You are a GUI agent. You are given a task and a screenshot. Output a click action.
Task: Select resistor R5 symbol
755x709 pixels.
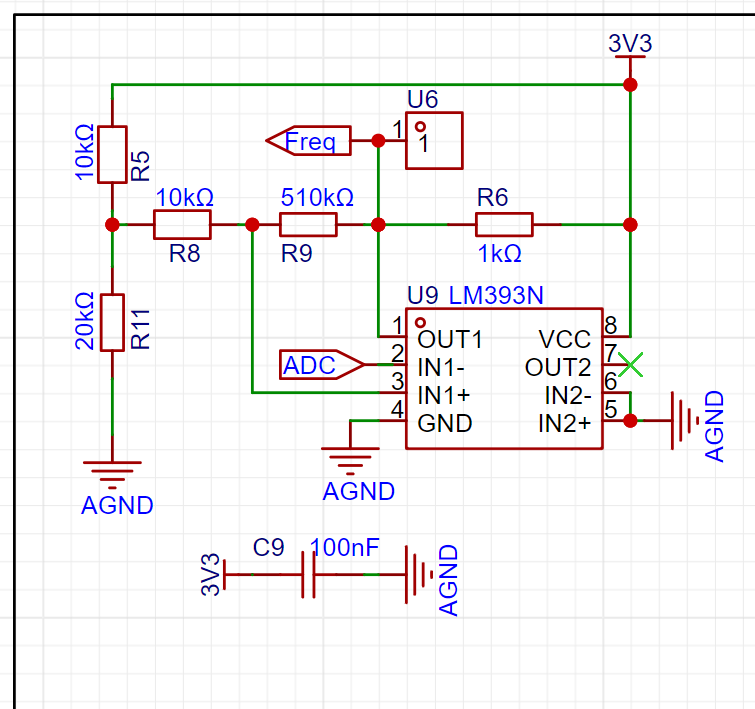[112, 155]
